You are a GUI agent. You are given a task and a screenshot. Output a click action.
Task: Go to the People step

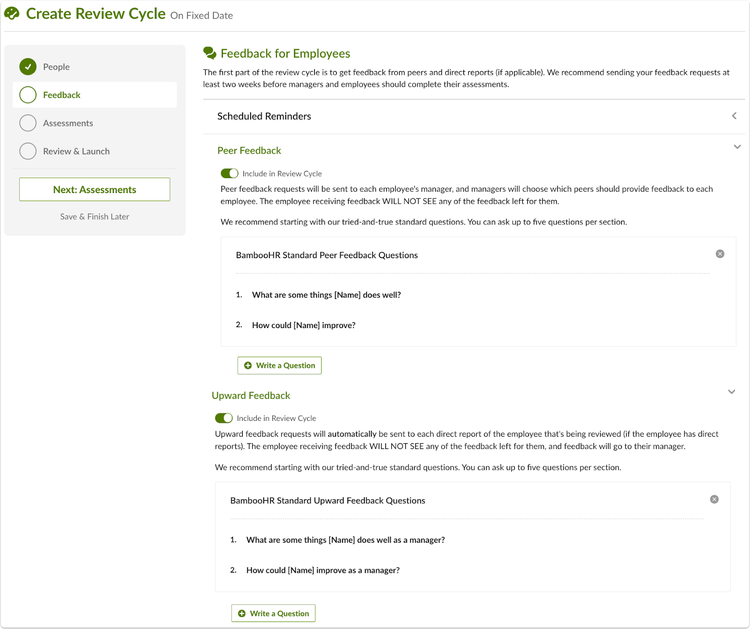[56, 67]
